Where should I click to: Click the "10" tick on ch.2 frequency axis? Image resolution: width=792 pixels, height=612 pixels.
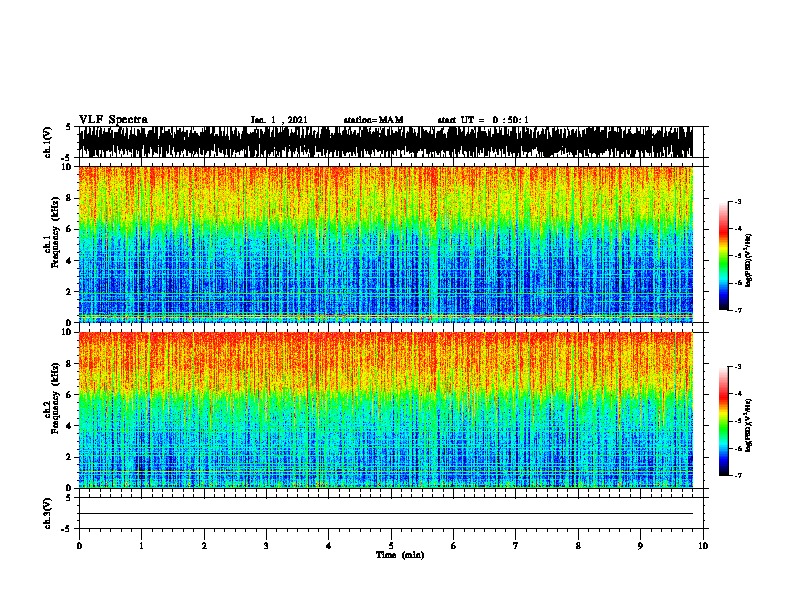(68, 332)
